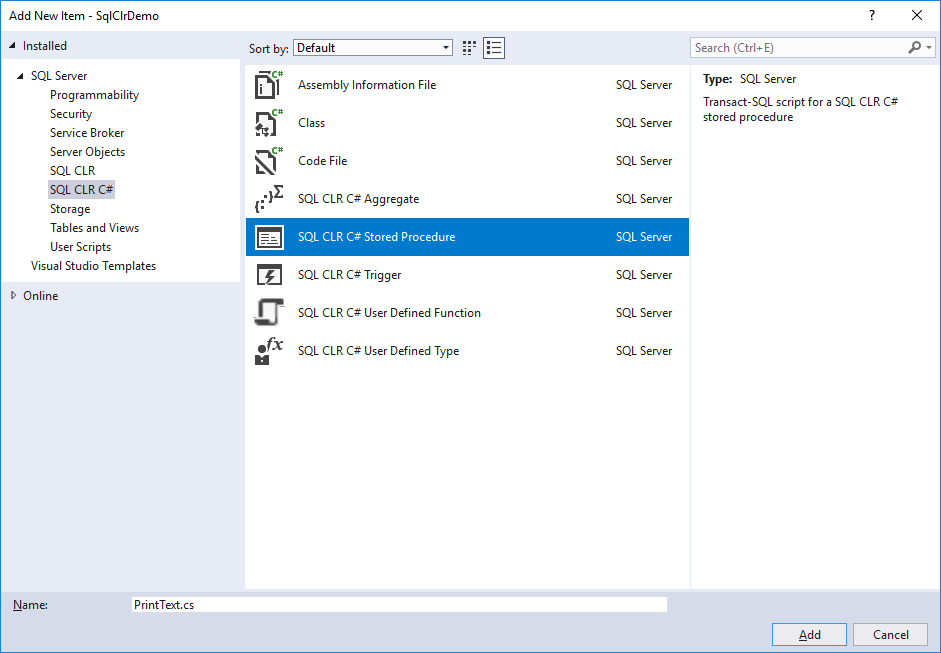Click the Name field containing PrintText.cs
This screenshot has width=941, height=653.
(x=399, y=604)
